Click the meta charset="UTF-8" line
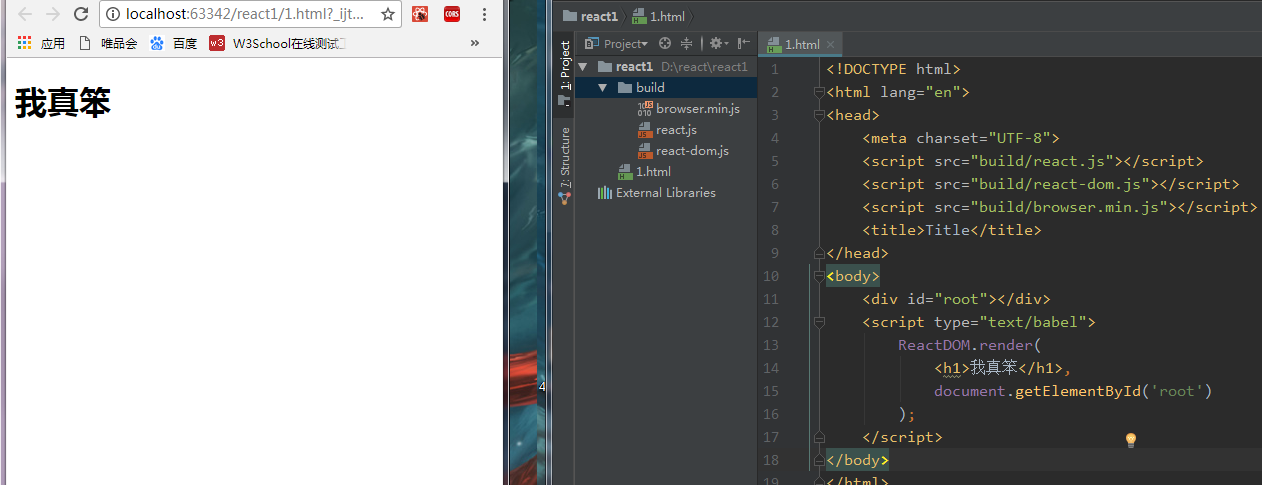1262x485 pixels. click(960, 138)
